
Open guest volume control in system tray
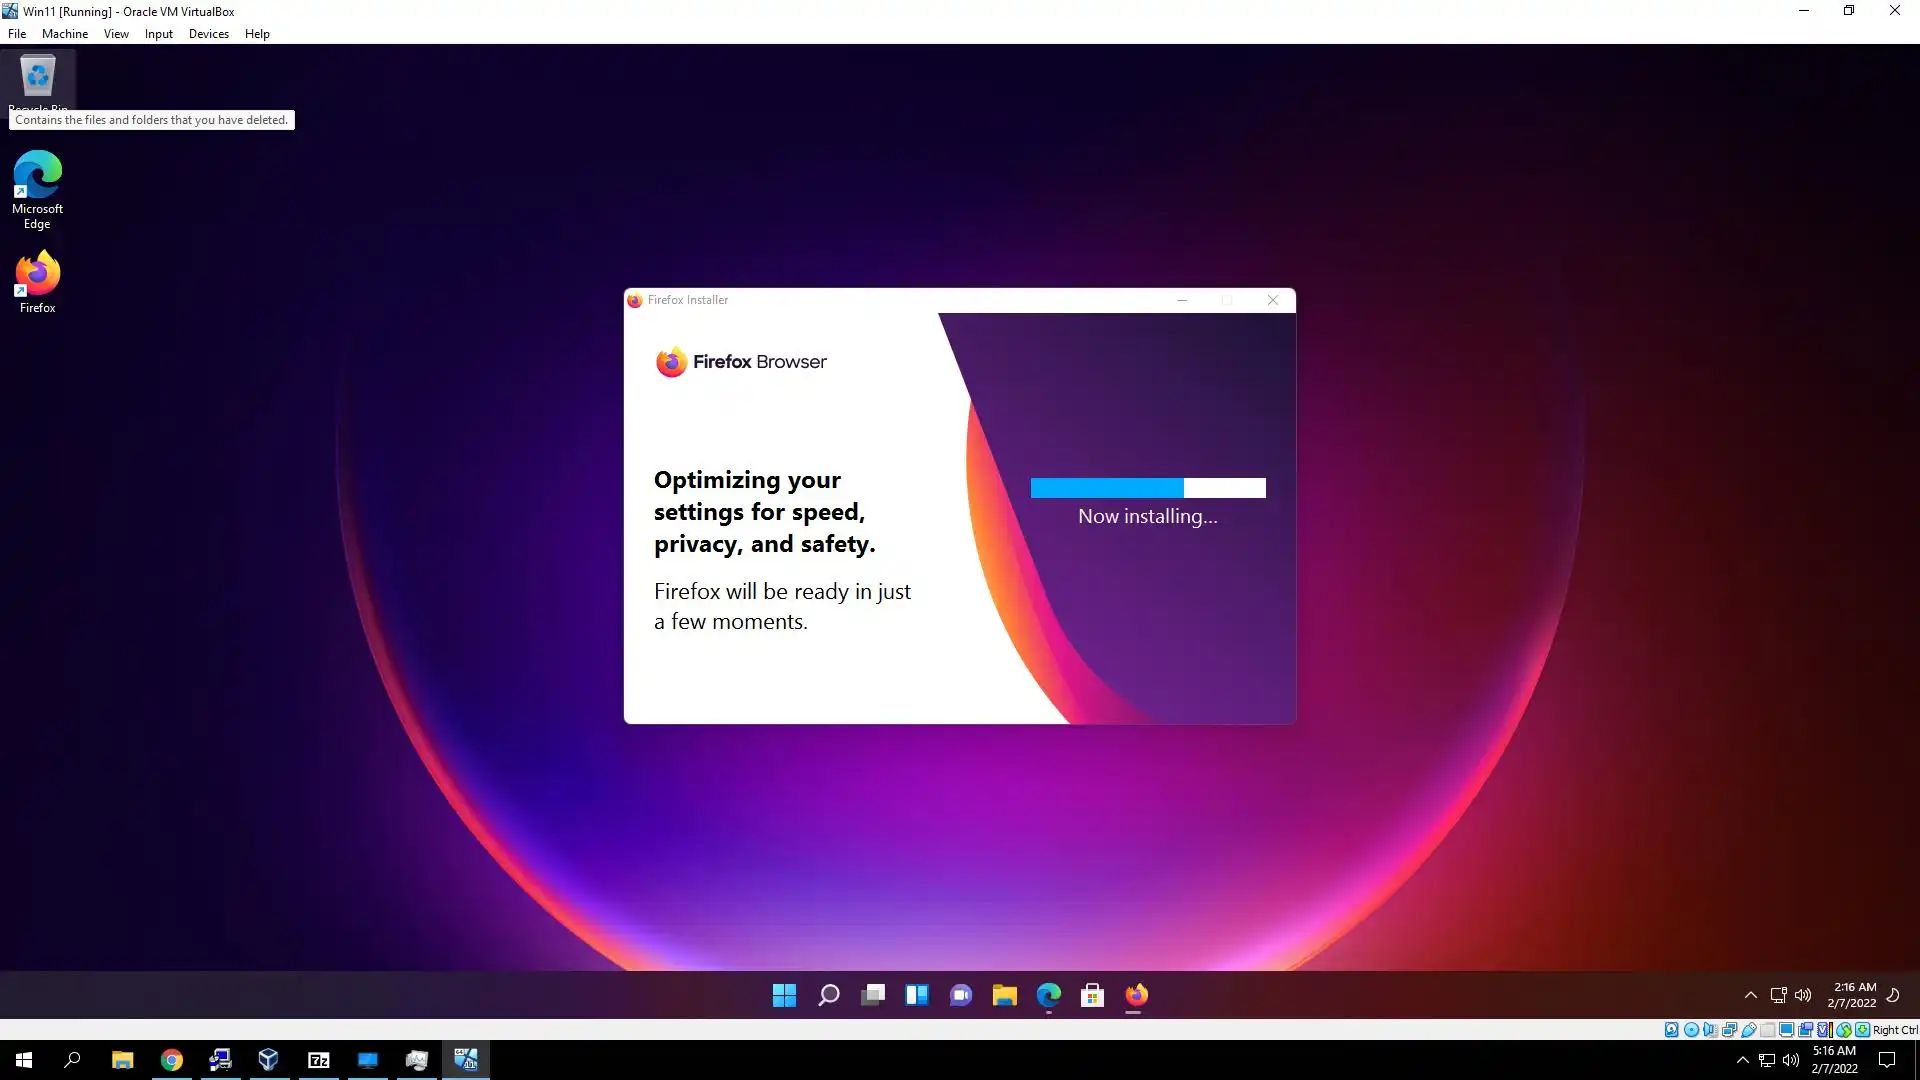click(x=1802, y=995)
